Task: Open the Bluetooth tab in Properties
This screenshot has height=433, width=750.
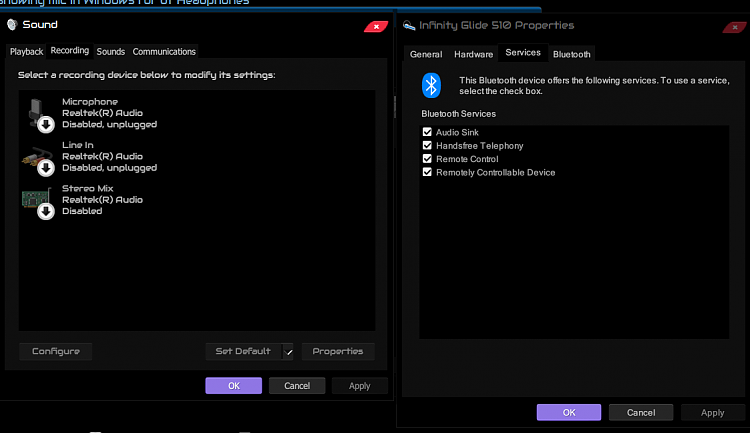Action: click(x=572, y=55)
